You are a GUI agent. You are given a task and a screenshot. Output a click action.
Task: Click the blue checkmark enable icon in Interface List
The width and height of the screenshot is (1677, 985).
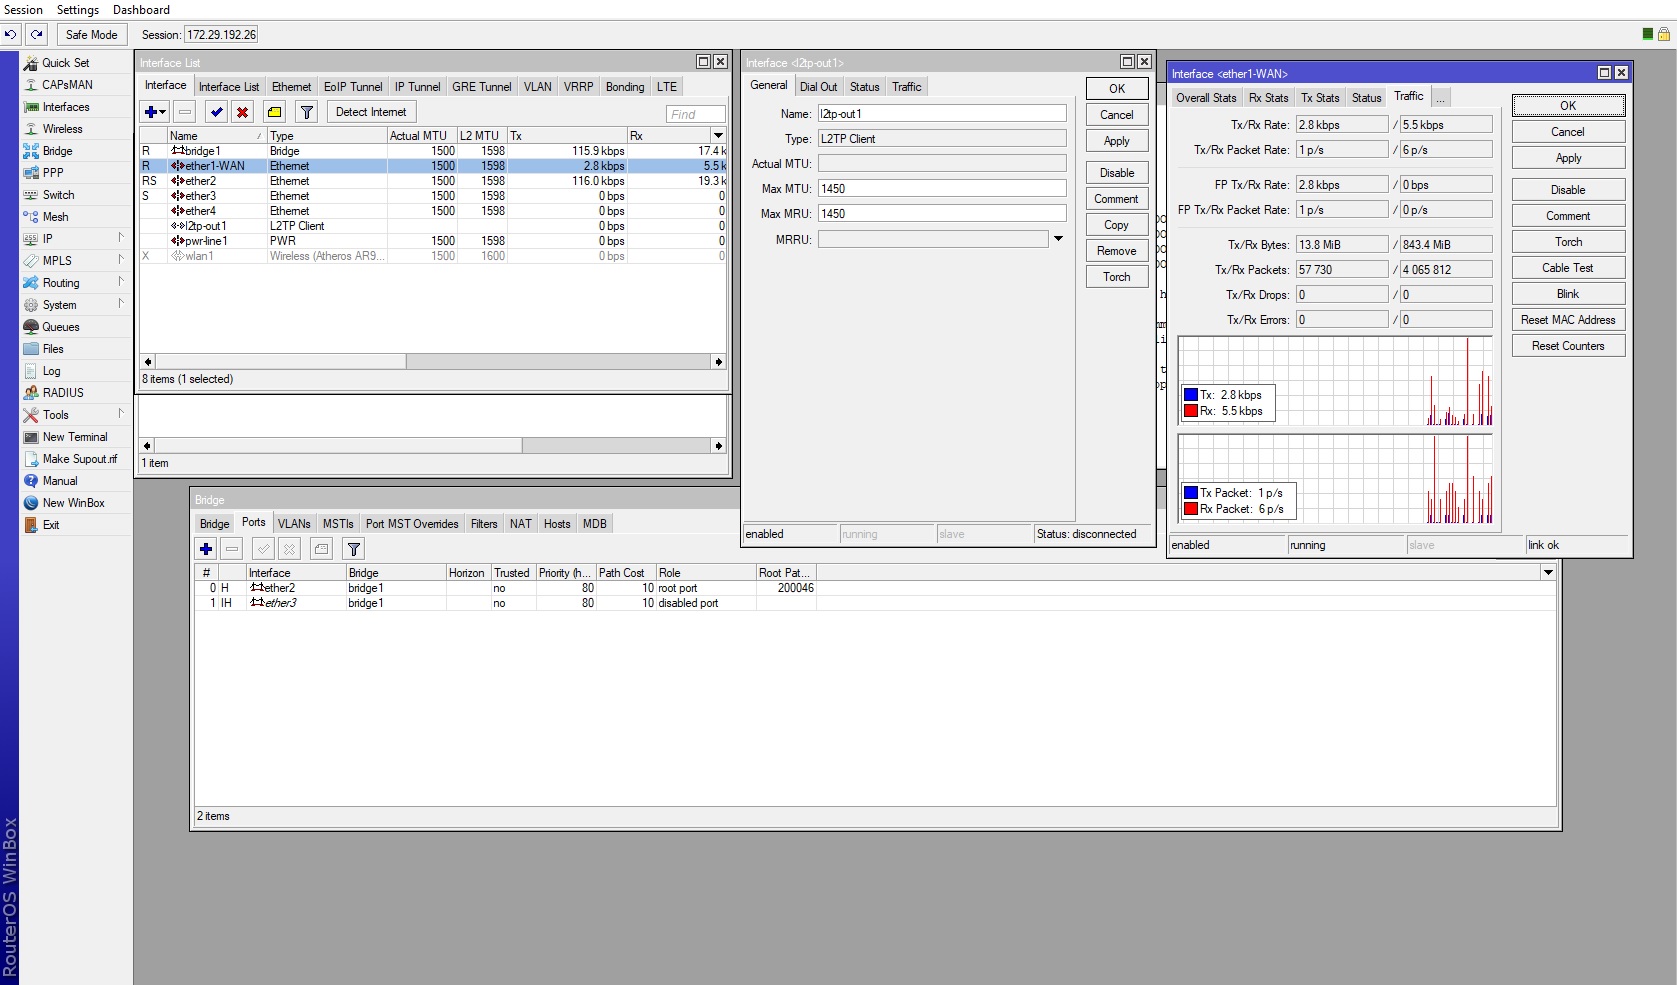pyautogui.click(x=217, y=112)
